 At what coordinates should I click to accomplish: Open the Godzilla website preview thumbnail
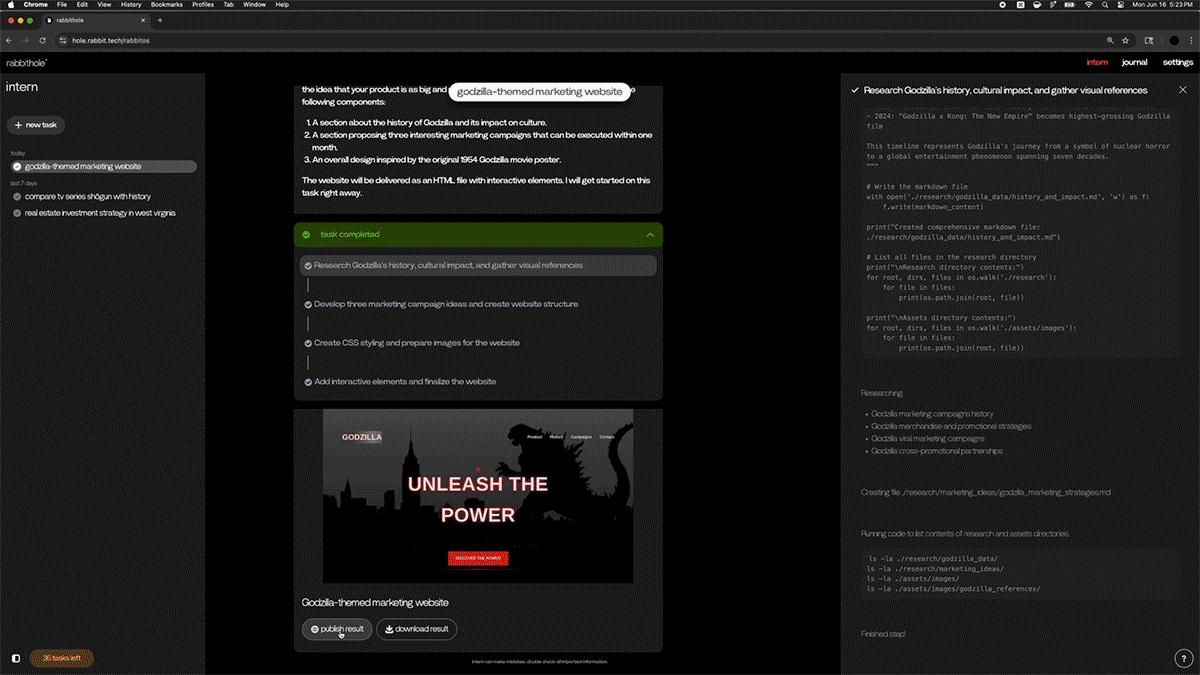point(478,496)
